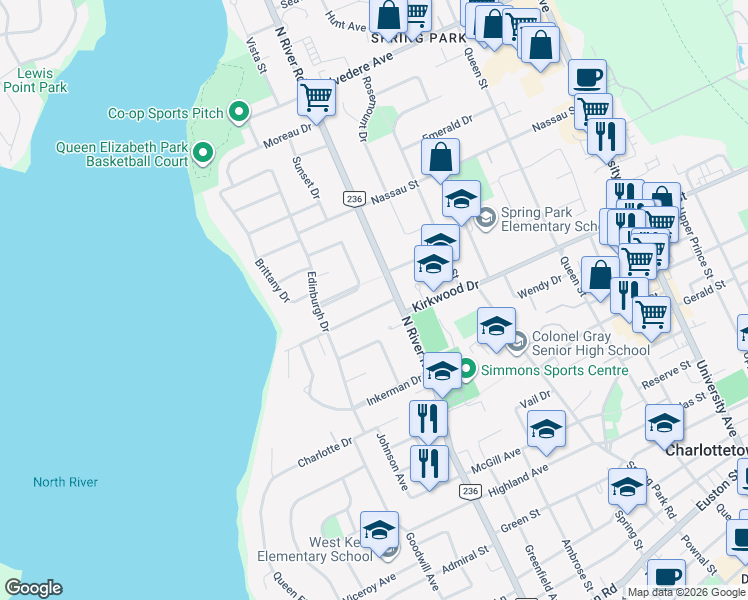Click Wendy Dr street label
This screenshot has height=600, width=748.
pos(540,287)
